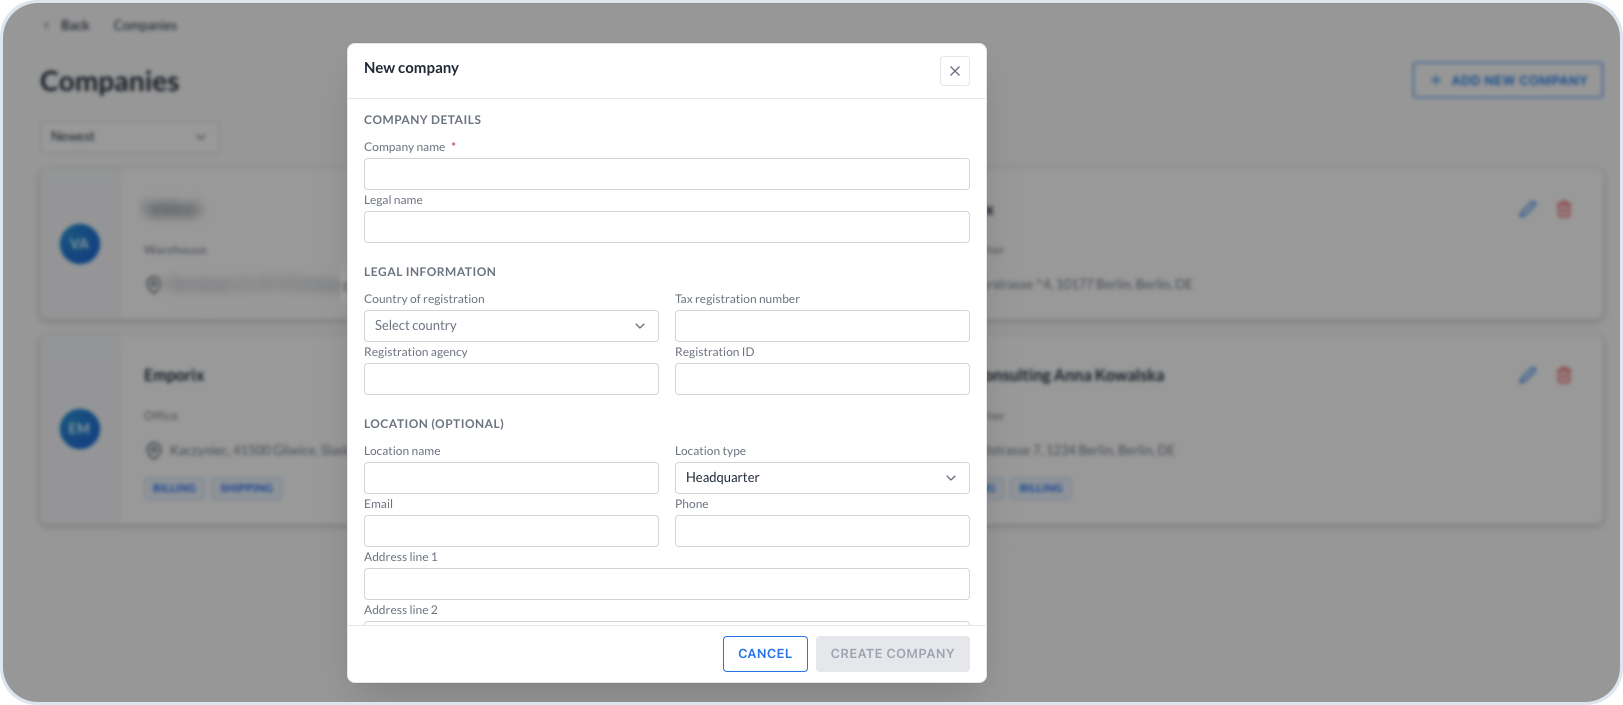Click the Companies breadcrumb link
Image resolution: width=1623 pixels, height=705 pixels.
tap(145, 25)
